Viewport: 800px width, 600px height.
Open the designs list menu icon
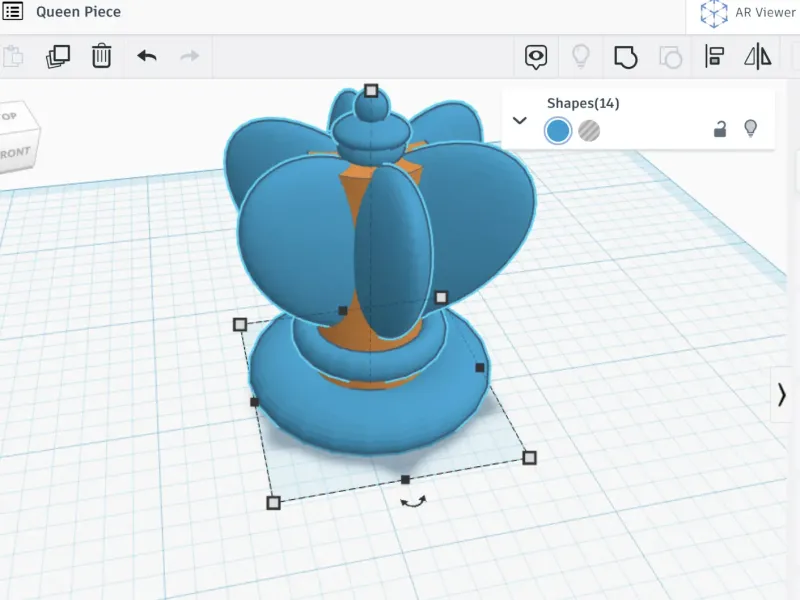tap(12, 11)
